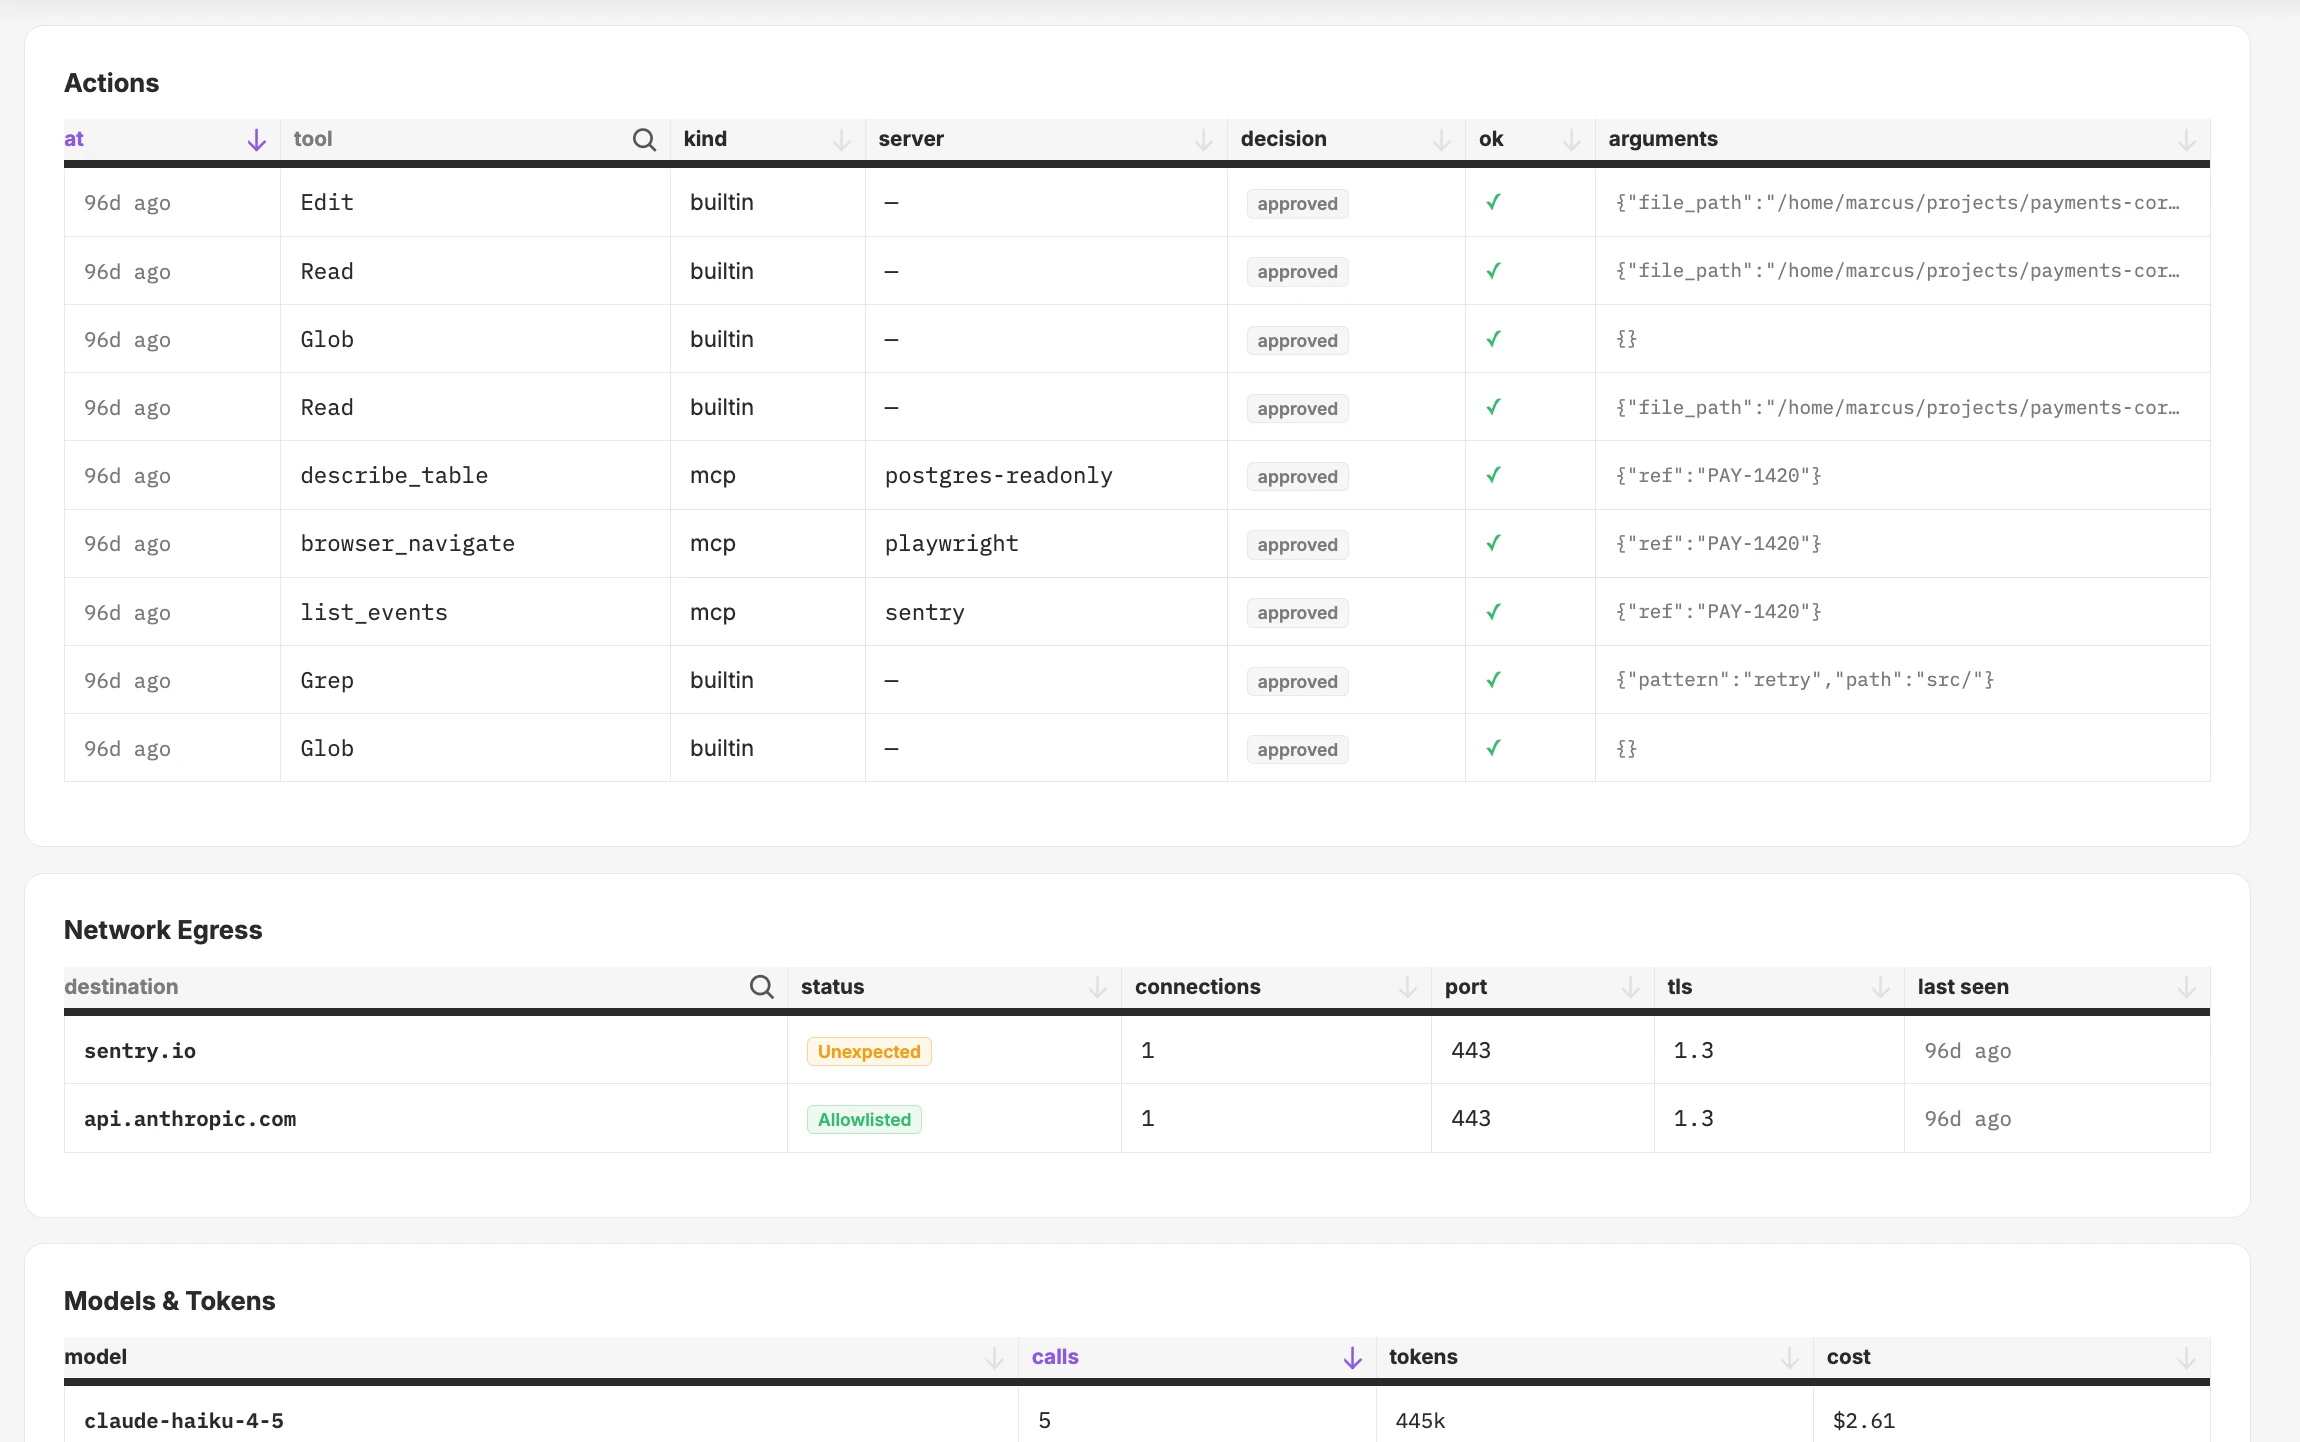The image size is (2300, 1442).
Task: Sort Network Egress by status arrow
Action: (1098, 987)
